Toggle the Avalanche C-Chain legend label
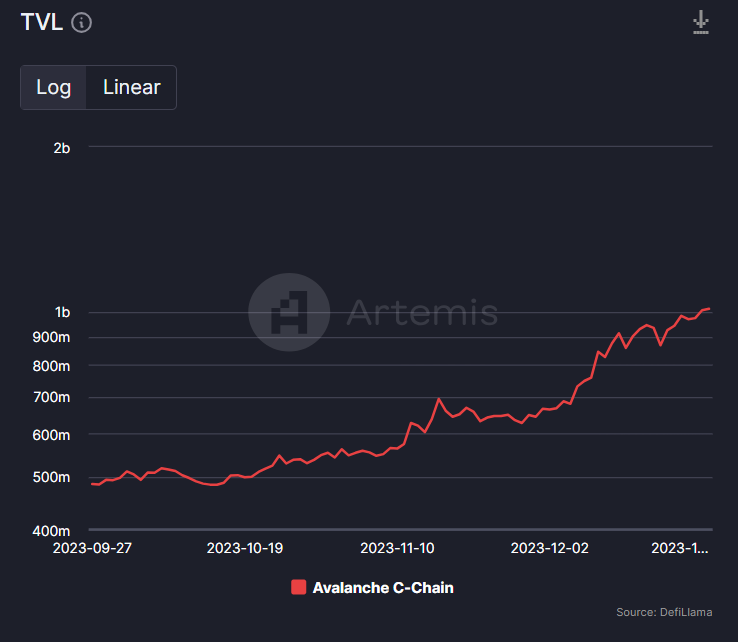738x642 pixels. [383, 588]
